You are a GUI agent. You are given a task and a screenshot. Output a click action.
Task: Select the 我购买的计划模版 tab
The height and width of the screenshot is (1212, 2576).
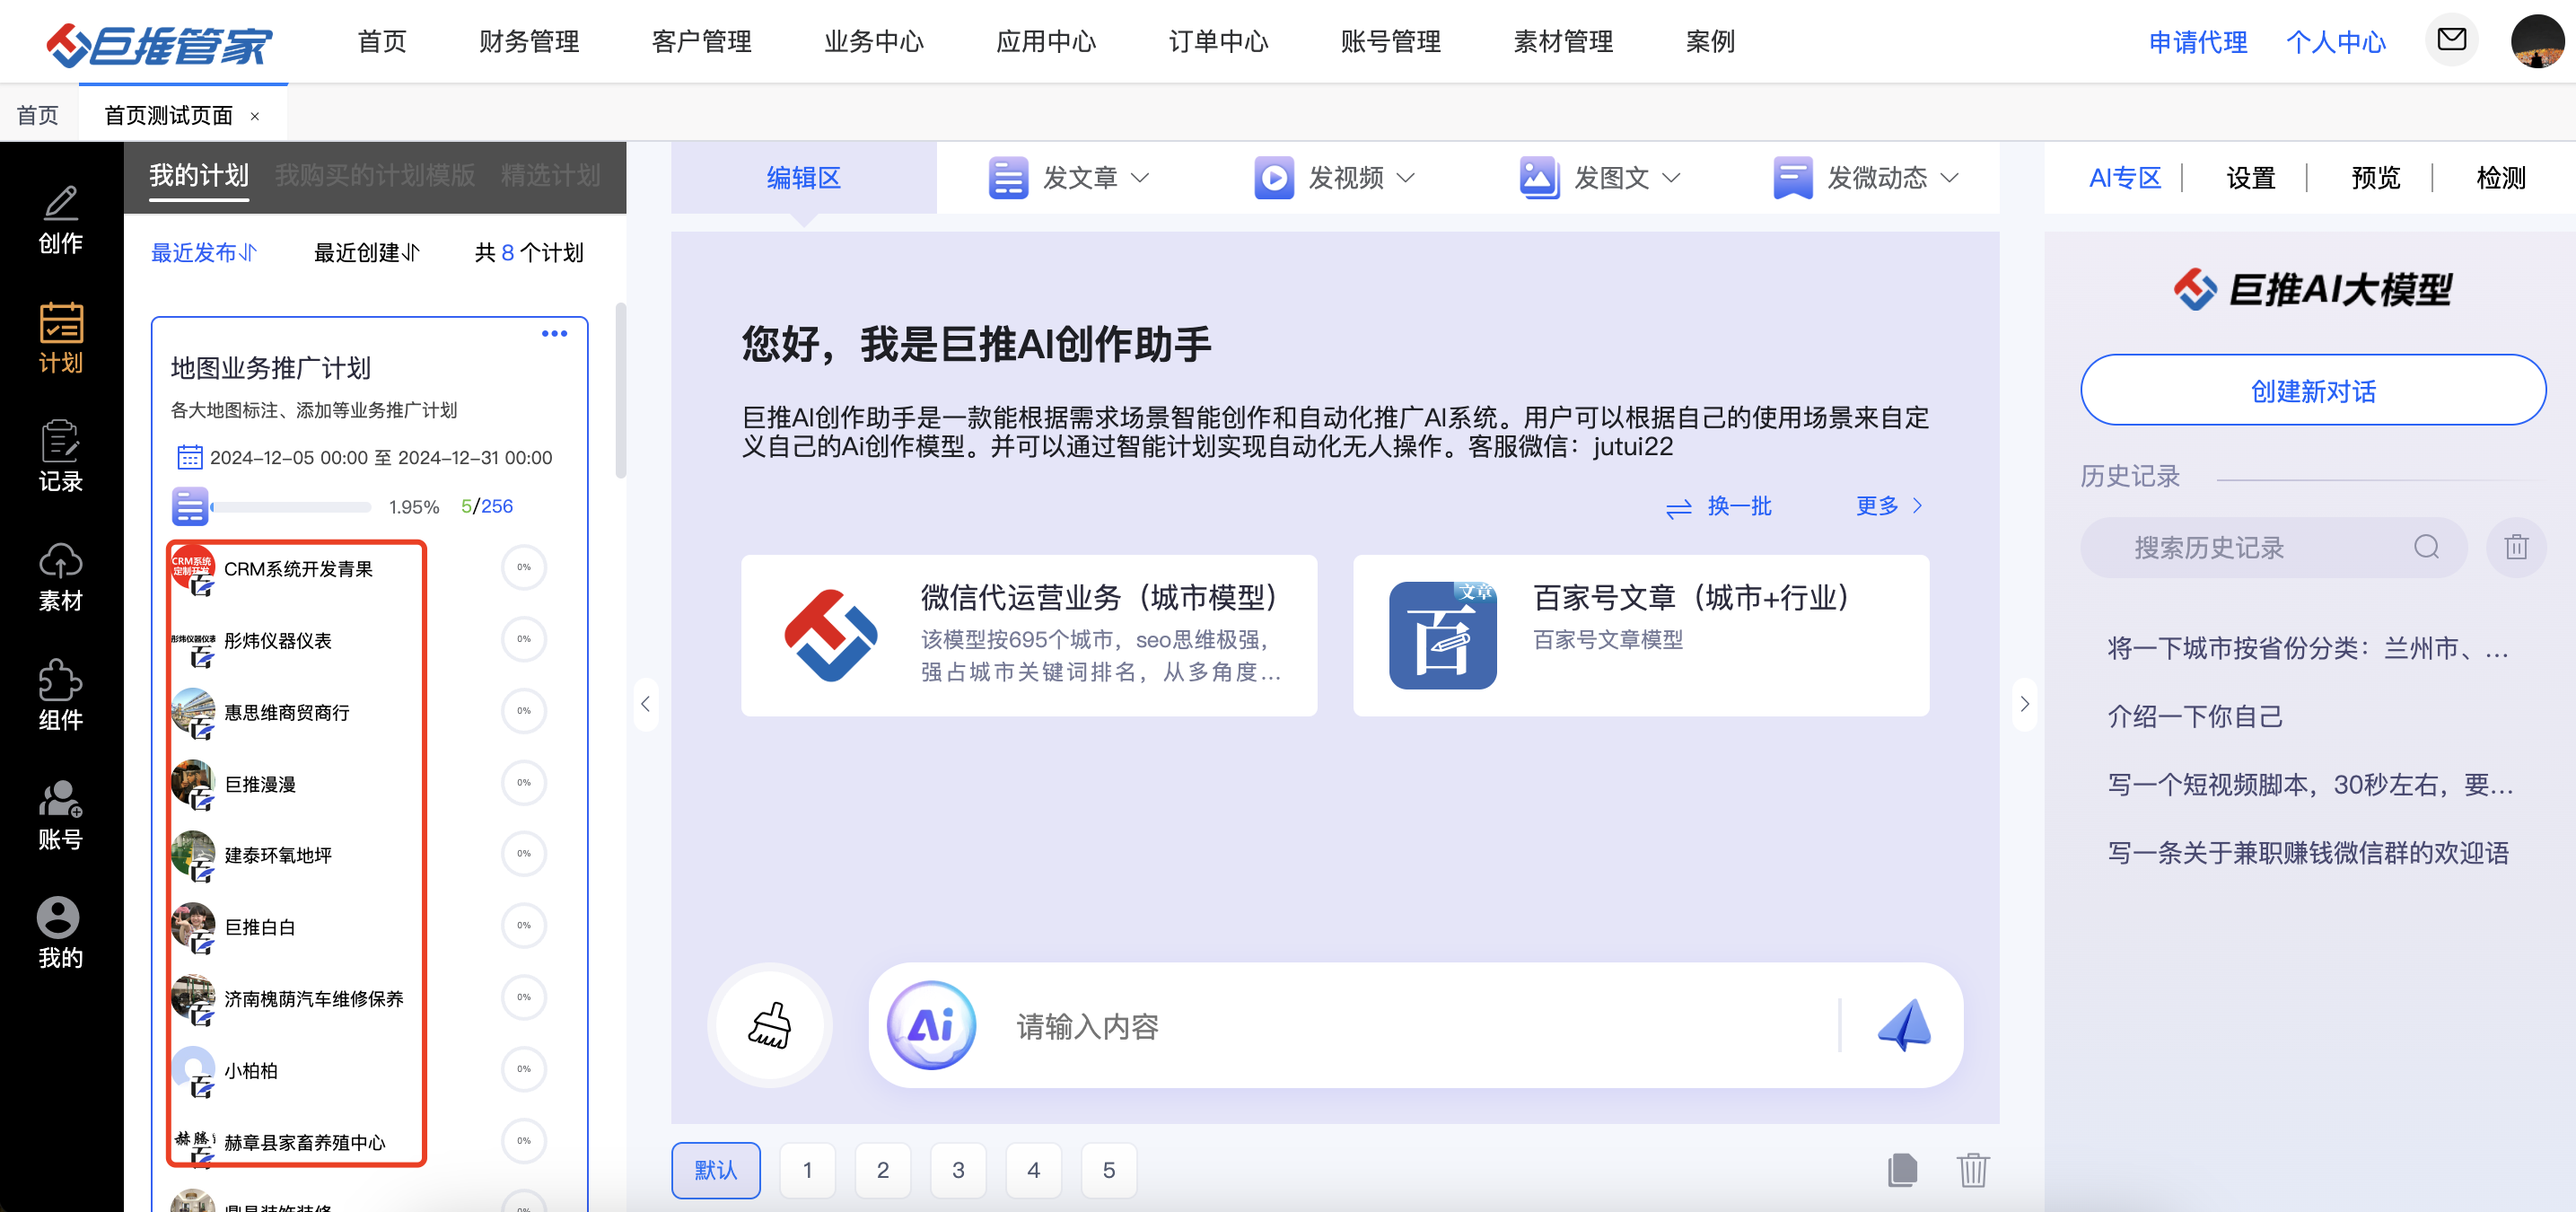(x=375, y=176)
